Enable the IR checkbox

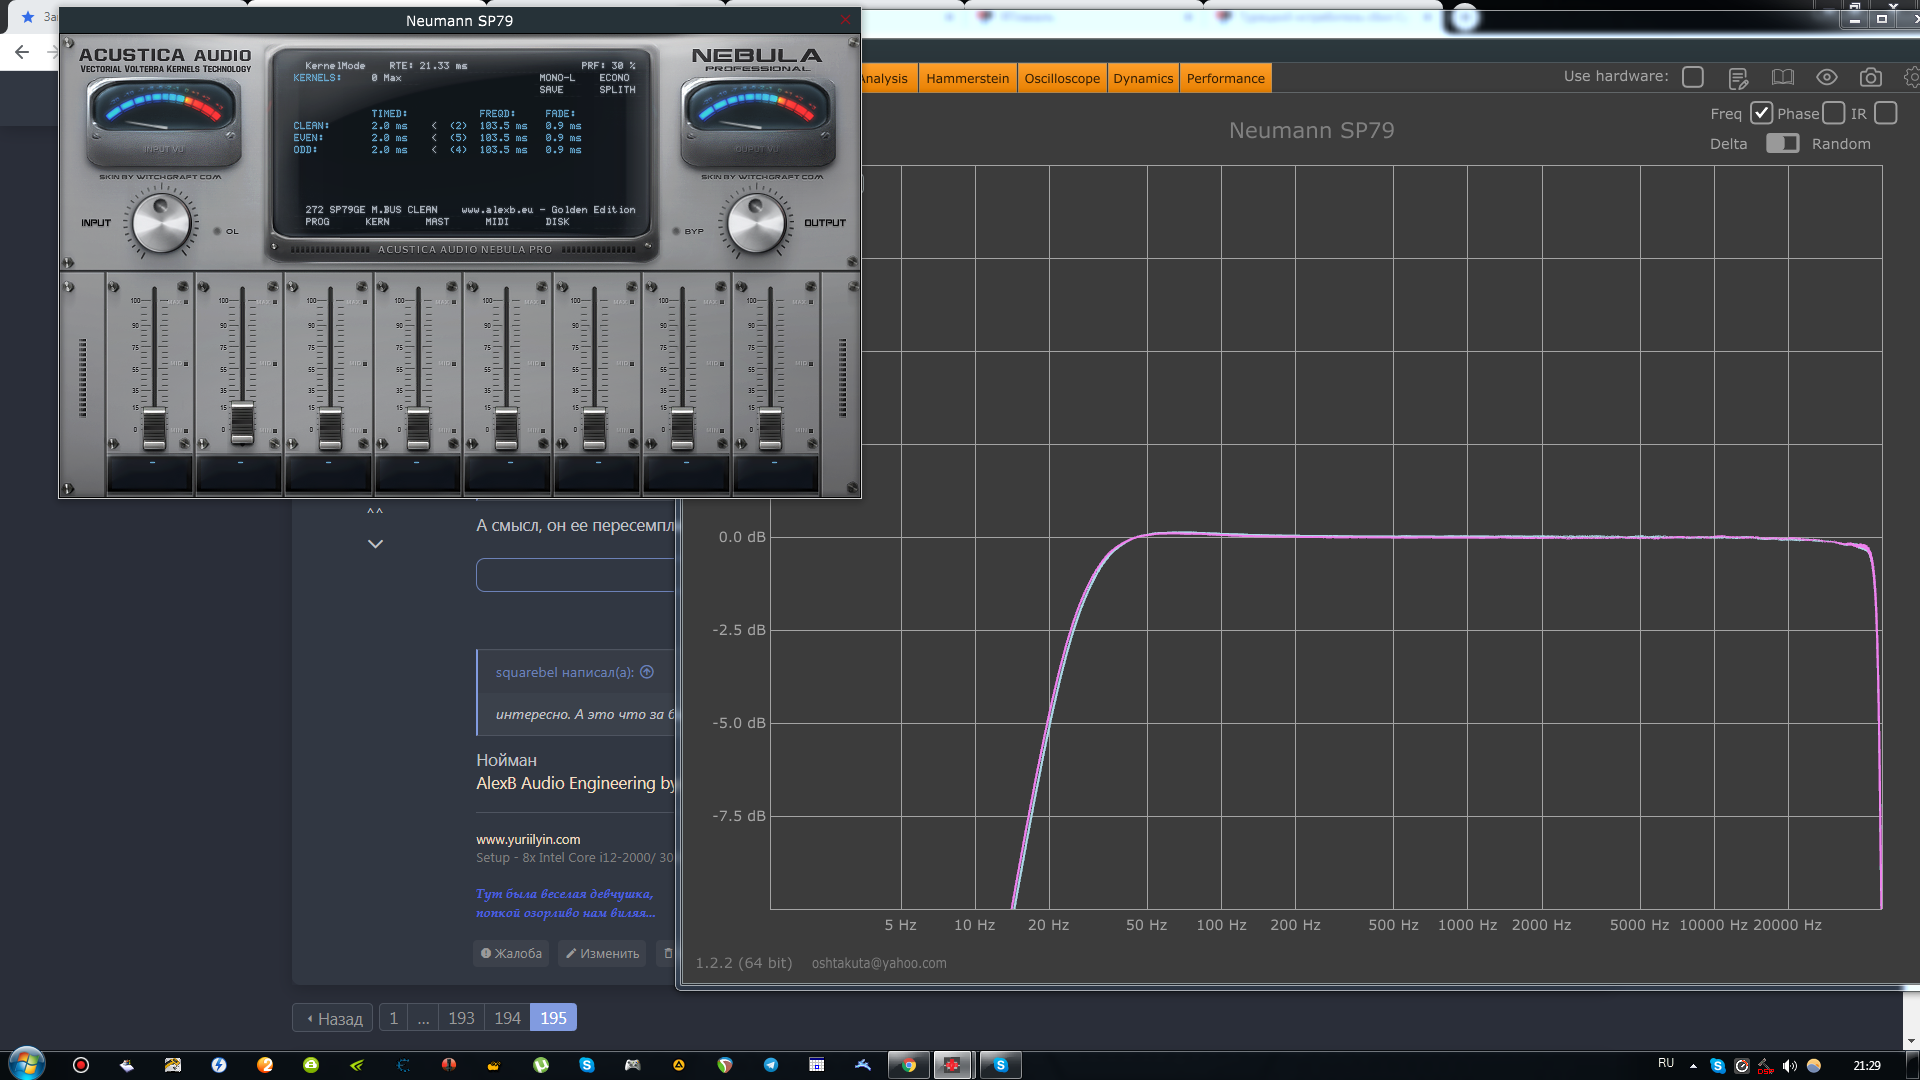(x=1886, y=113)
